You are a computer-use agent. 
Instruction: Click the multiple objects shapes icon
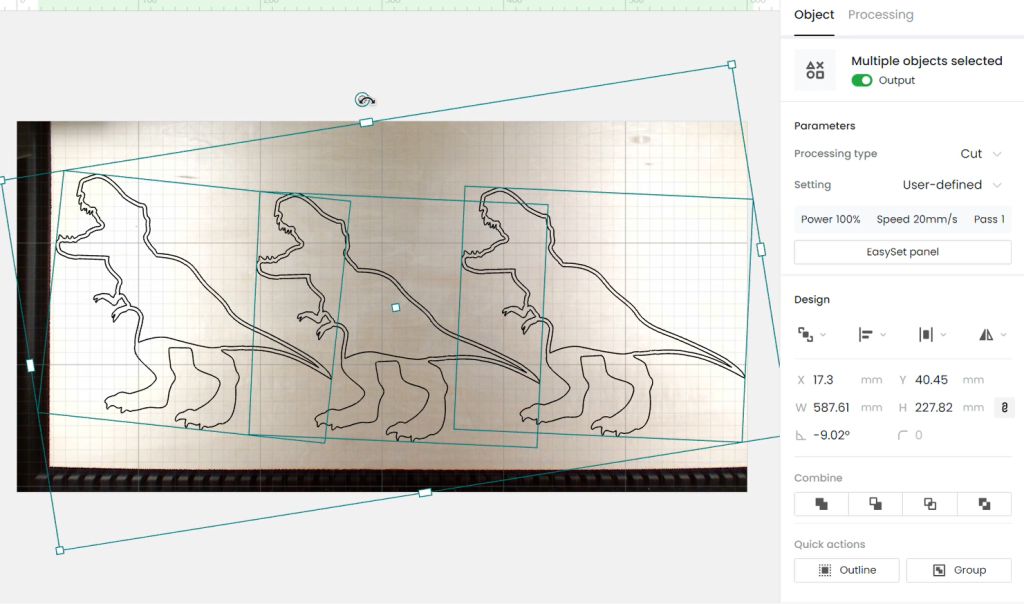[815, 70]
